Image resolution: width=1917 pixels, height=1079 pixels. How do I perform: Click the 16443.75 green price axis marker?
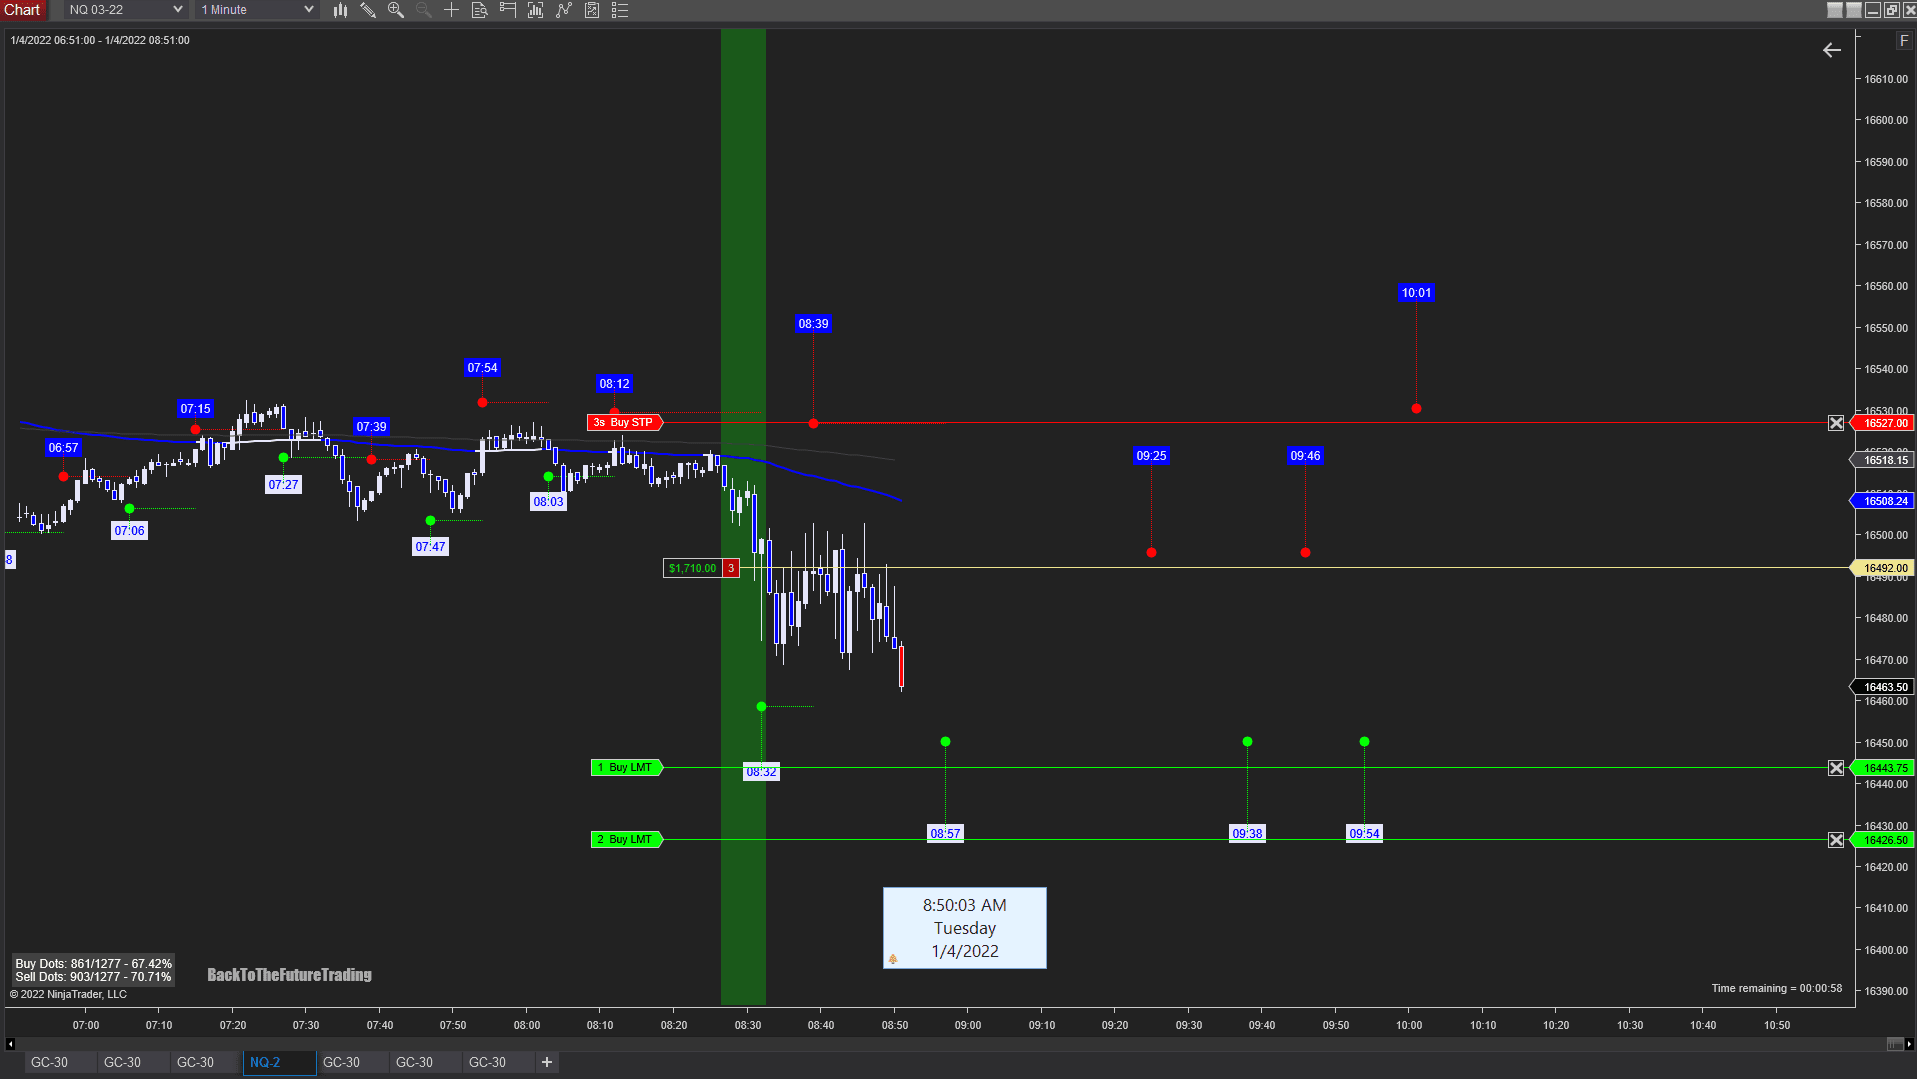(x=1882, y=768)
